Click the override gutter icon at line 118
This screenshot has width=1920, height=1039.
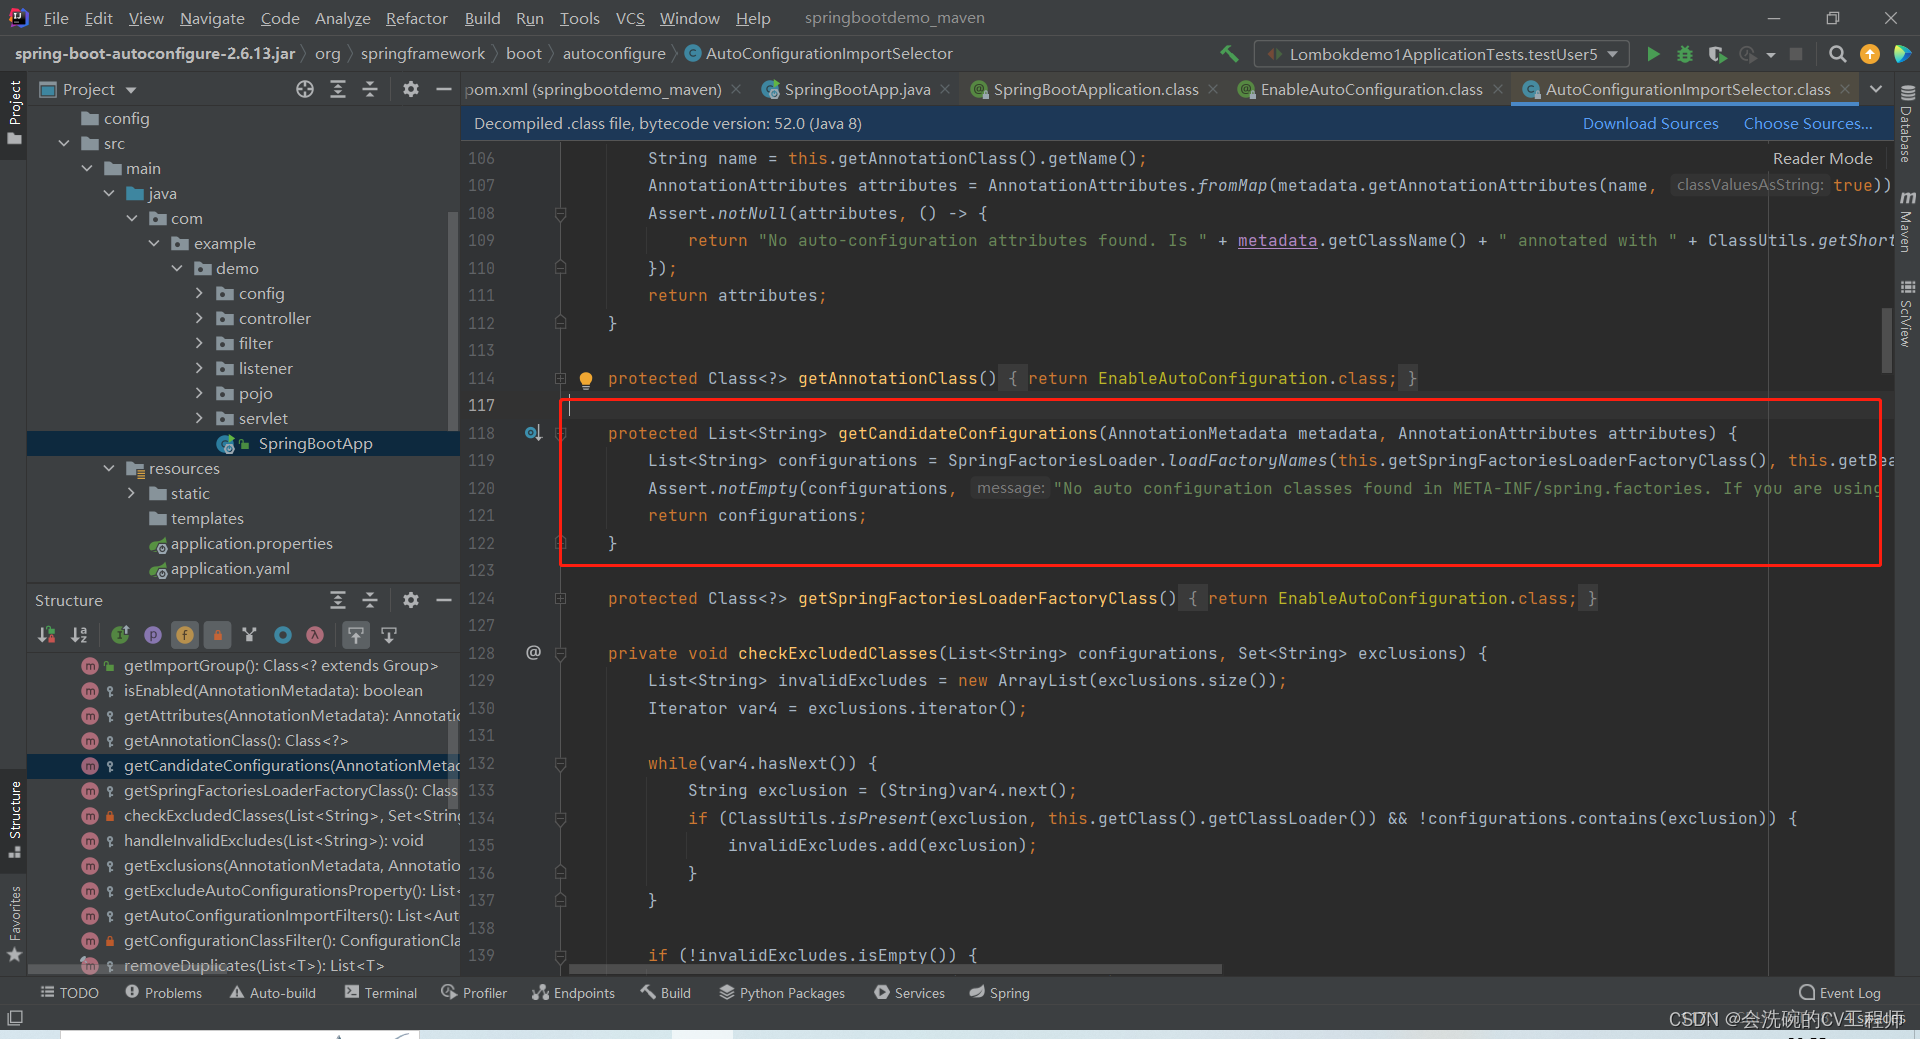pyautogui.click(x=533, y=433)
